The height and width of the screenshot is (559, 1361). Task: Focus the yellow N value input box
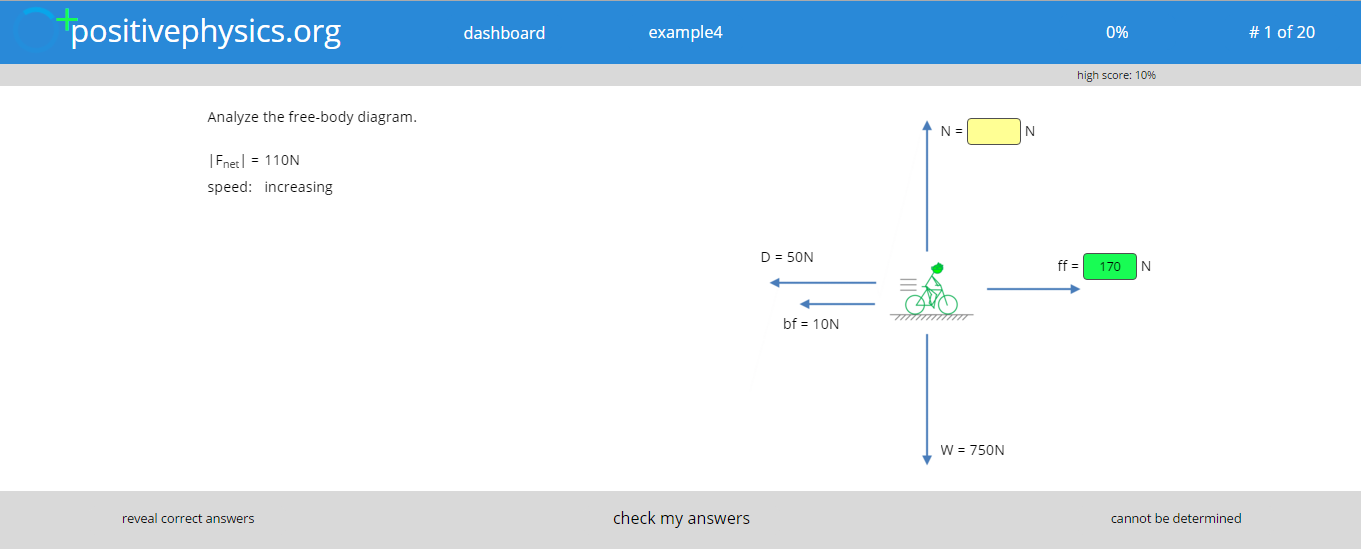994,131
